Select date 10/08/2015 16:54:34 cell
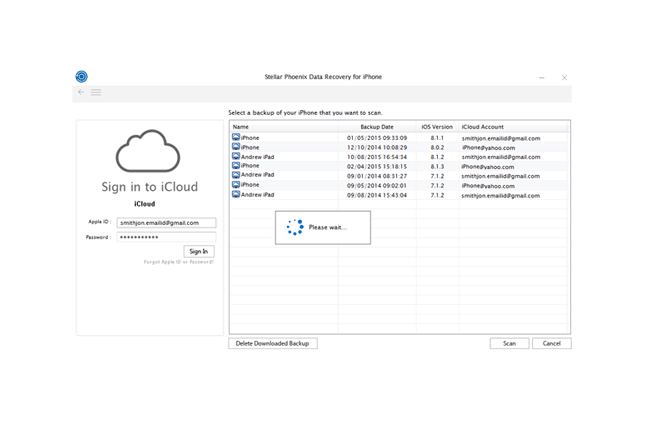The width and height of the screenshot is (645, 421). [x=377, y=157]
